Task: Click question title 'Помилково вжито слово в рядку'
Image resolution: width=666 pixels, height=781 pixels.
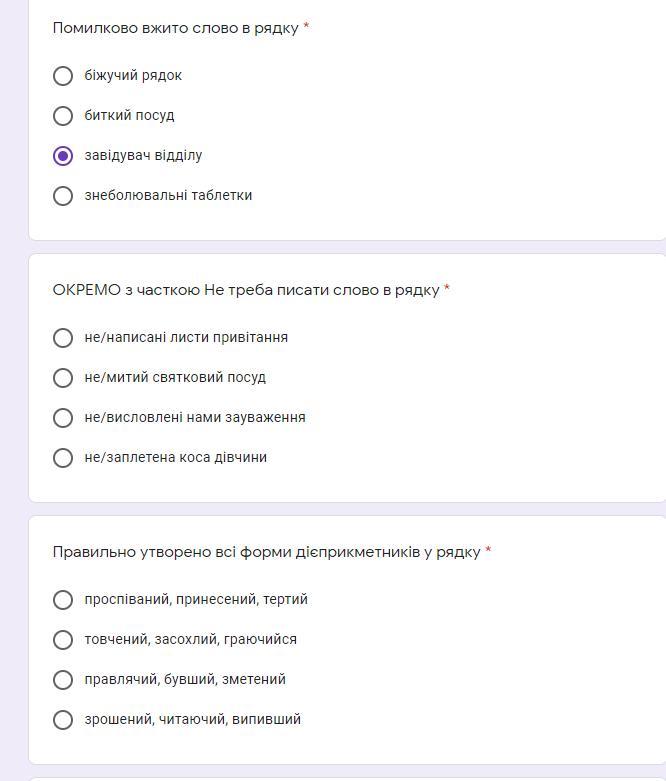Action: (x=175, y=28)
